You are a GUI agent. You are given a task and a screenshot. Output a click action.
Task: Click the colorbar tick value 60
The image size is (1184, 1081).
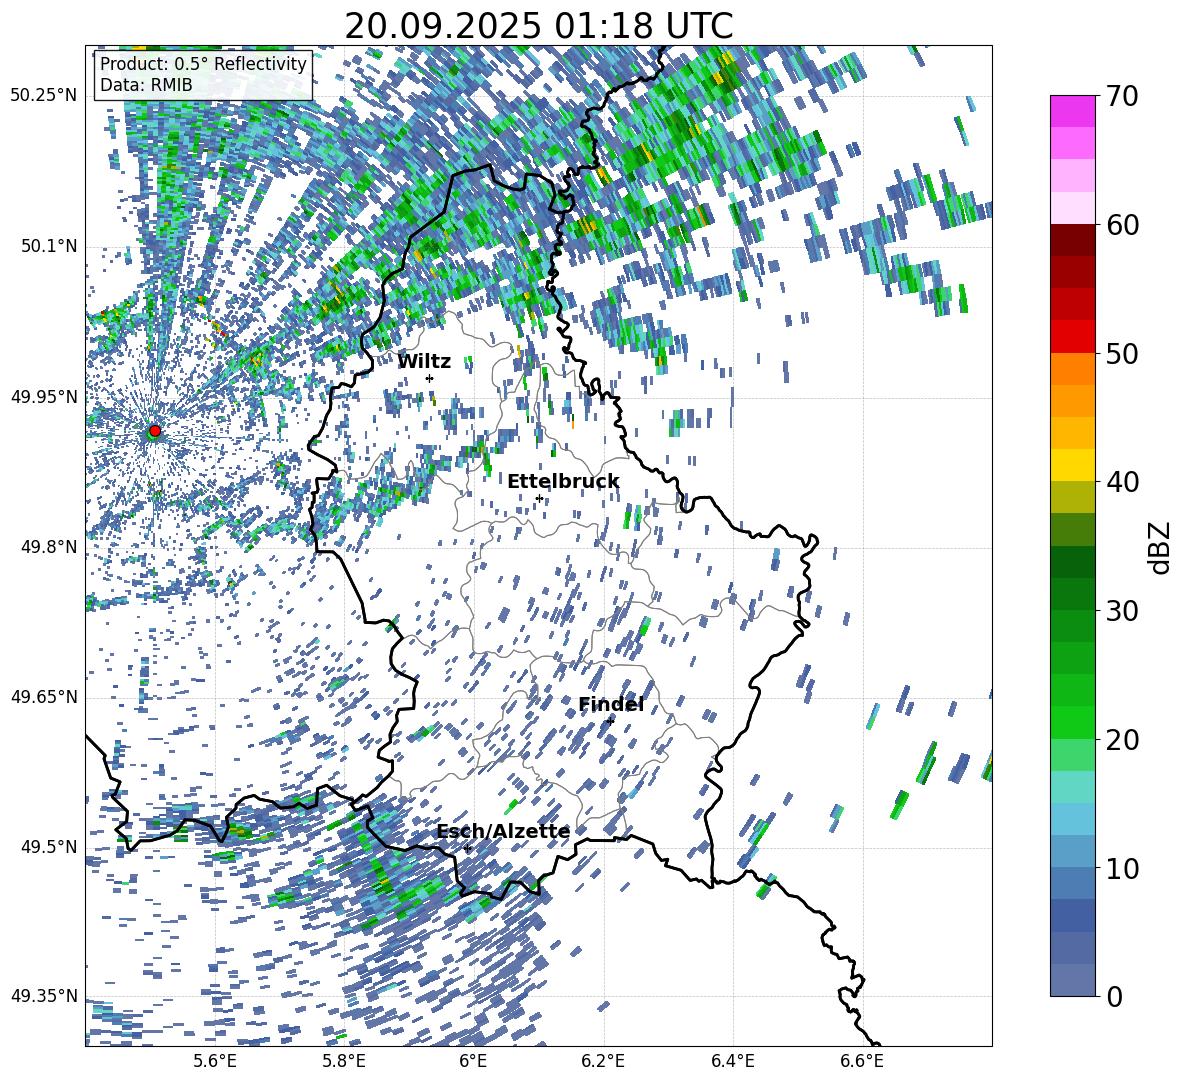click(x=1121, y=225)
